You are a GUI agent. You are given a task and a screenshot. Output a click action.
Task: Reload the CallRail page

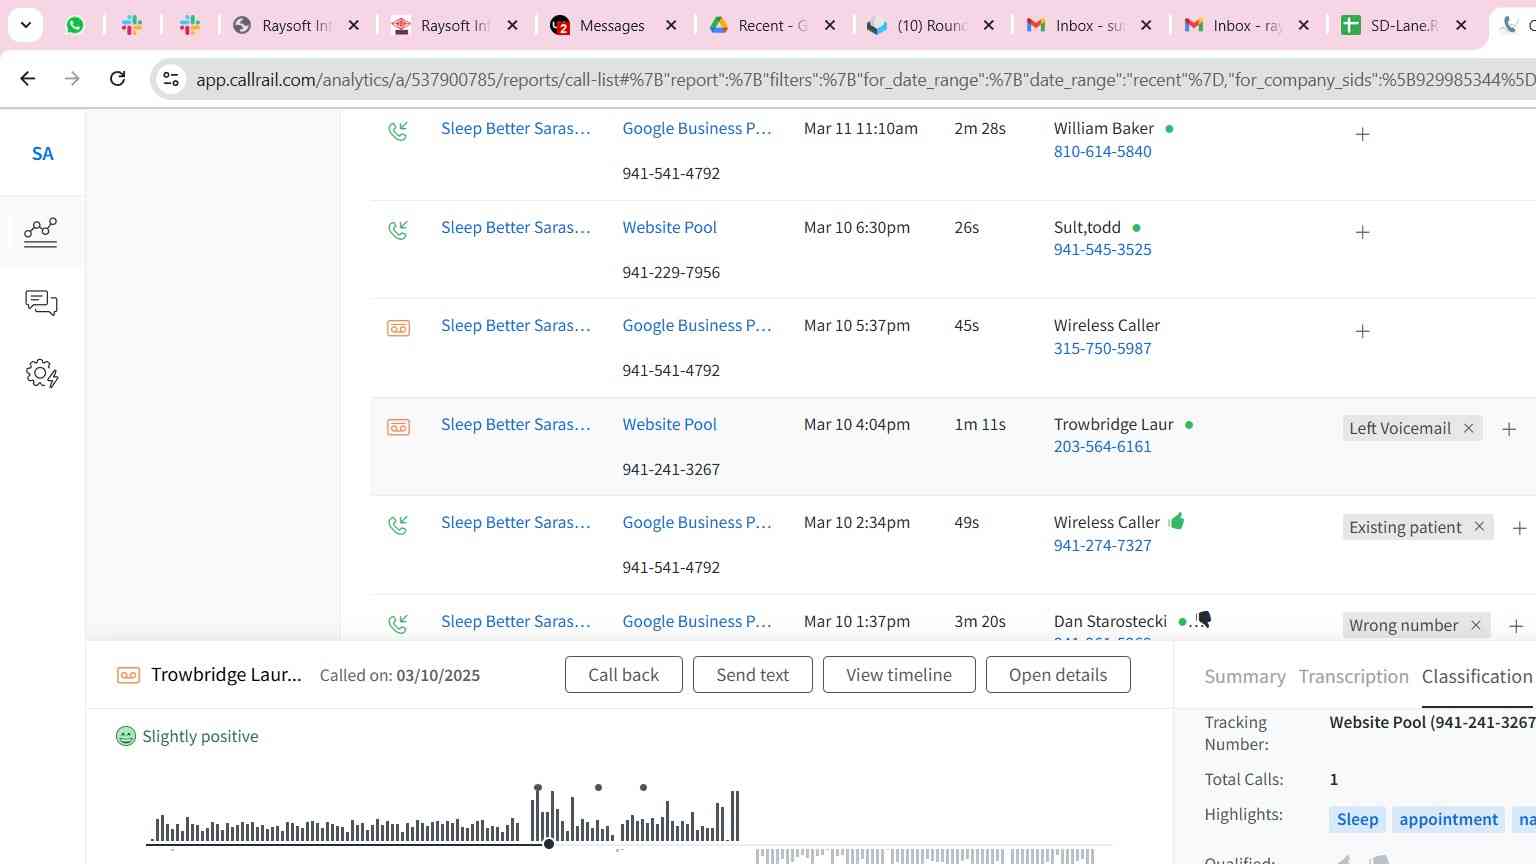117,78
